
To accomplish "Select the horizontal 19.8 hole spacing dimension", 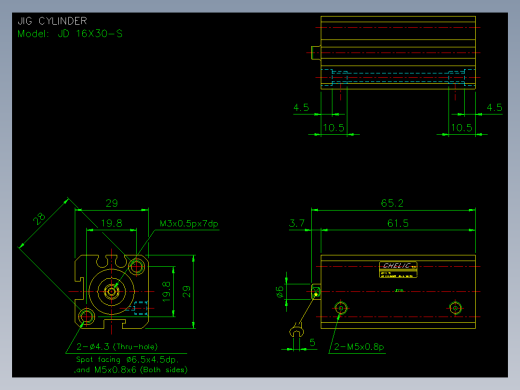I will tap(112, 223).
